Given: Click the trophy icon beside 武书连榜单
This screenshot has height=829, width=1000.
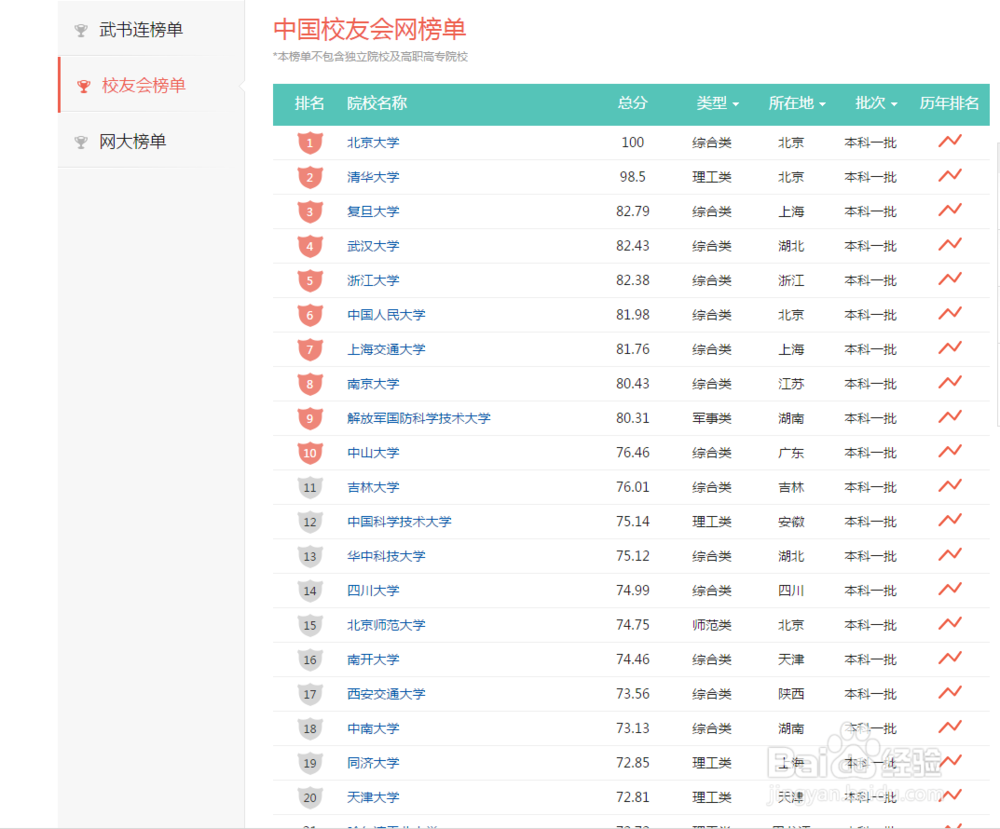Looking at the screenshot, I should pyautogui.click(x=81, y=30).
